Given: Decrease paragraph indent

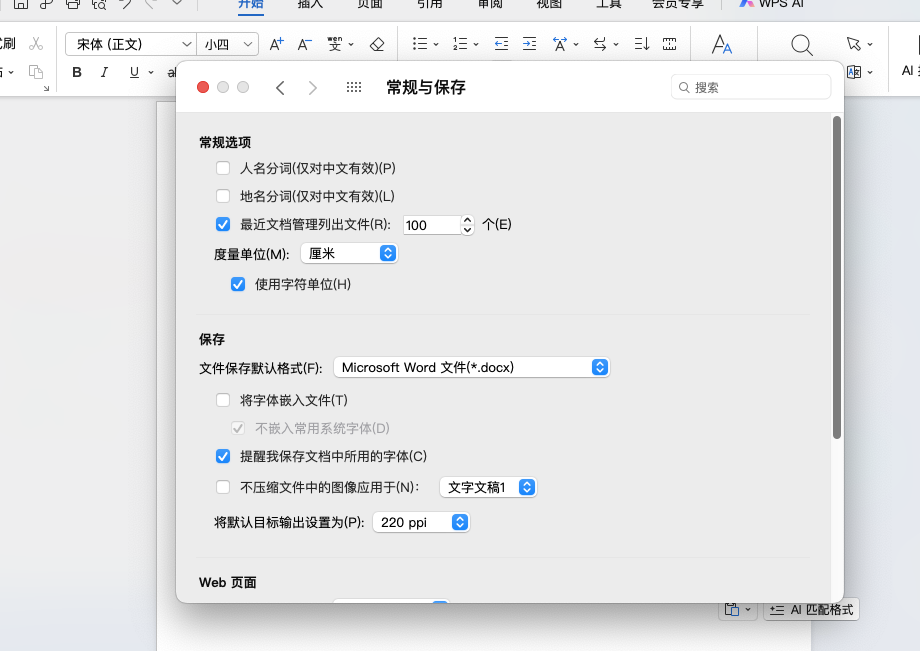Looking at the screenshot, I should coord(501,44).
